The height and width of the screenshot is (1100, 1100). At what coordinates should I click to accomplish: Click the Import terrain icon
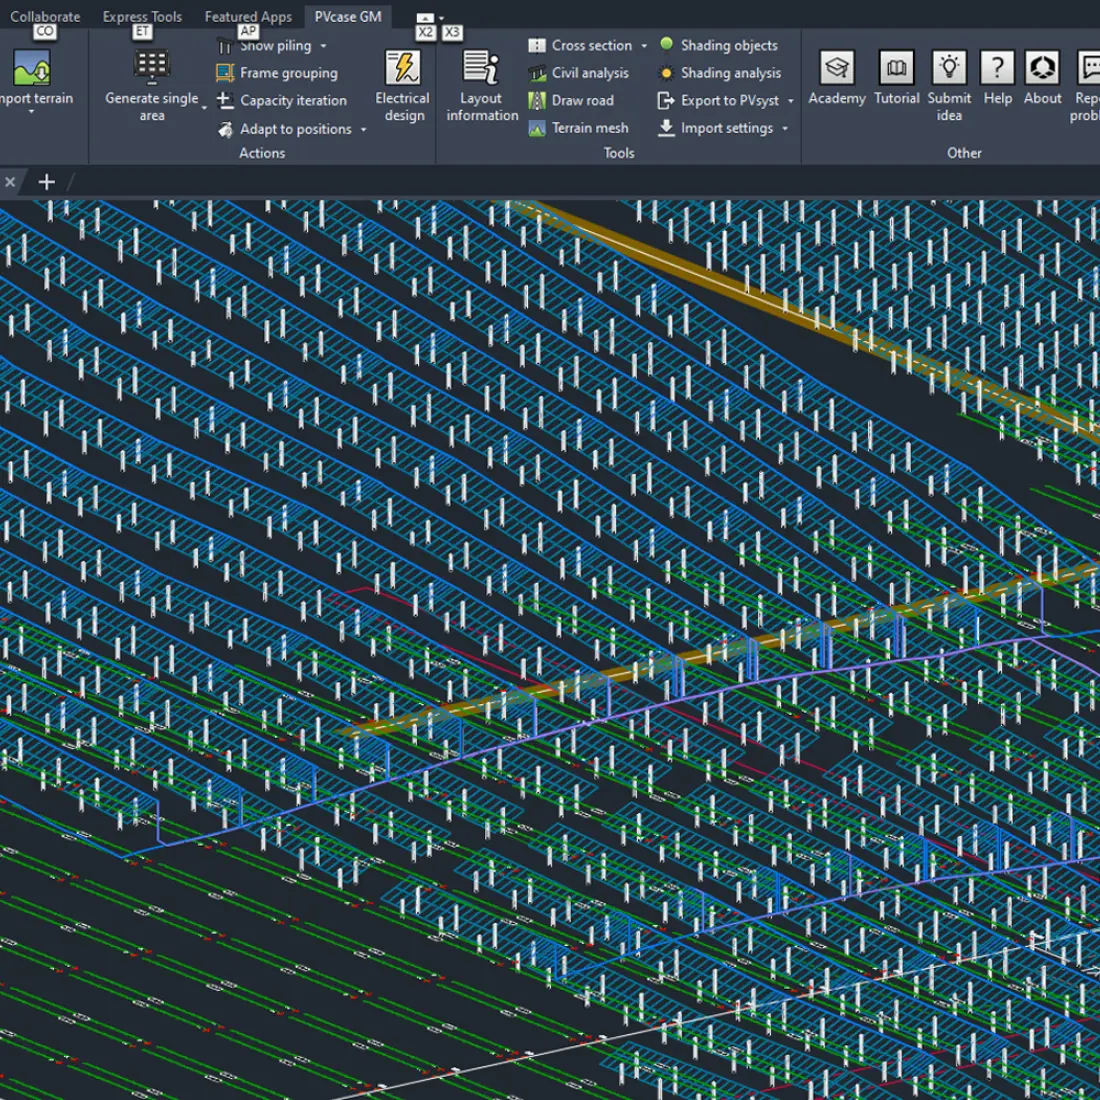click(x=32, y=68)
